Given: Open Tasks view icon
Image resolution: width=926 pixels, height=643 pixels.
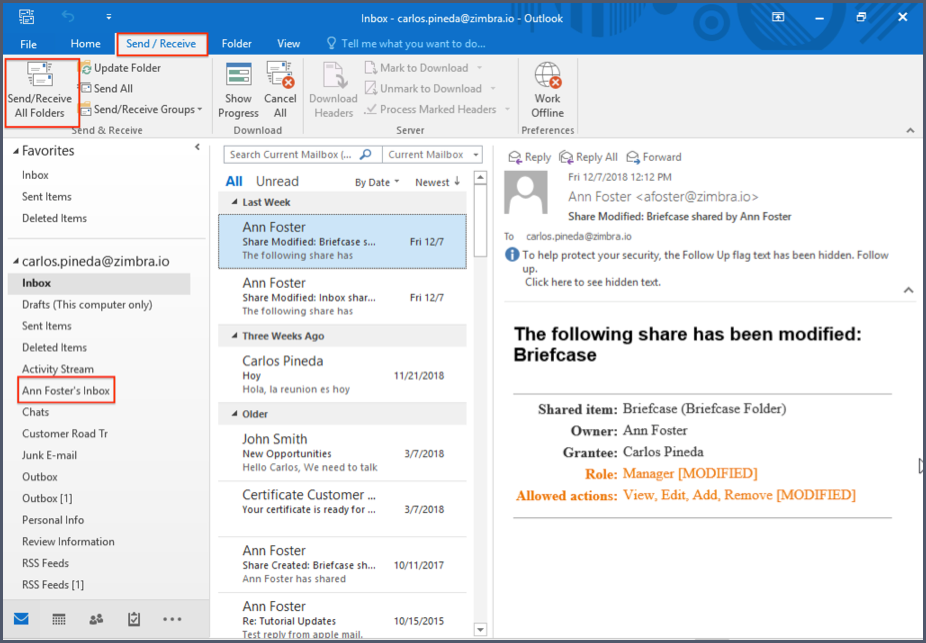Looking at the screenshot, I should tap(134, 619).
